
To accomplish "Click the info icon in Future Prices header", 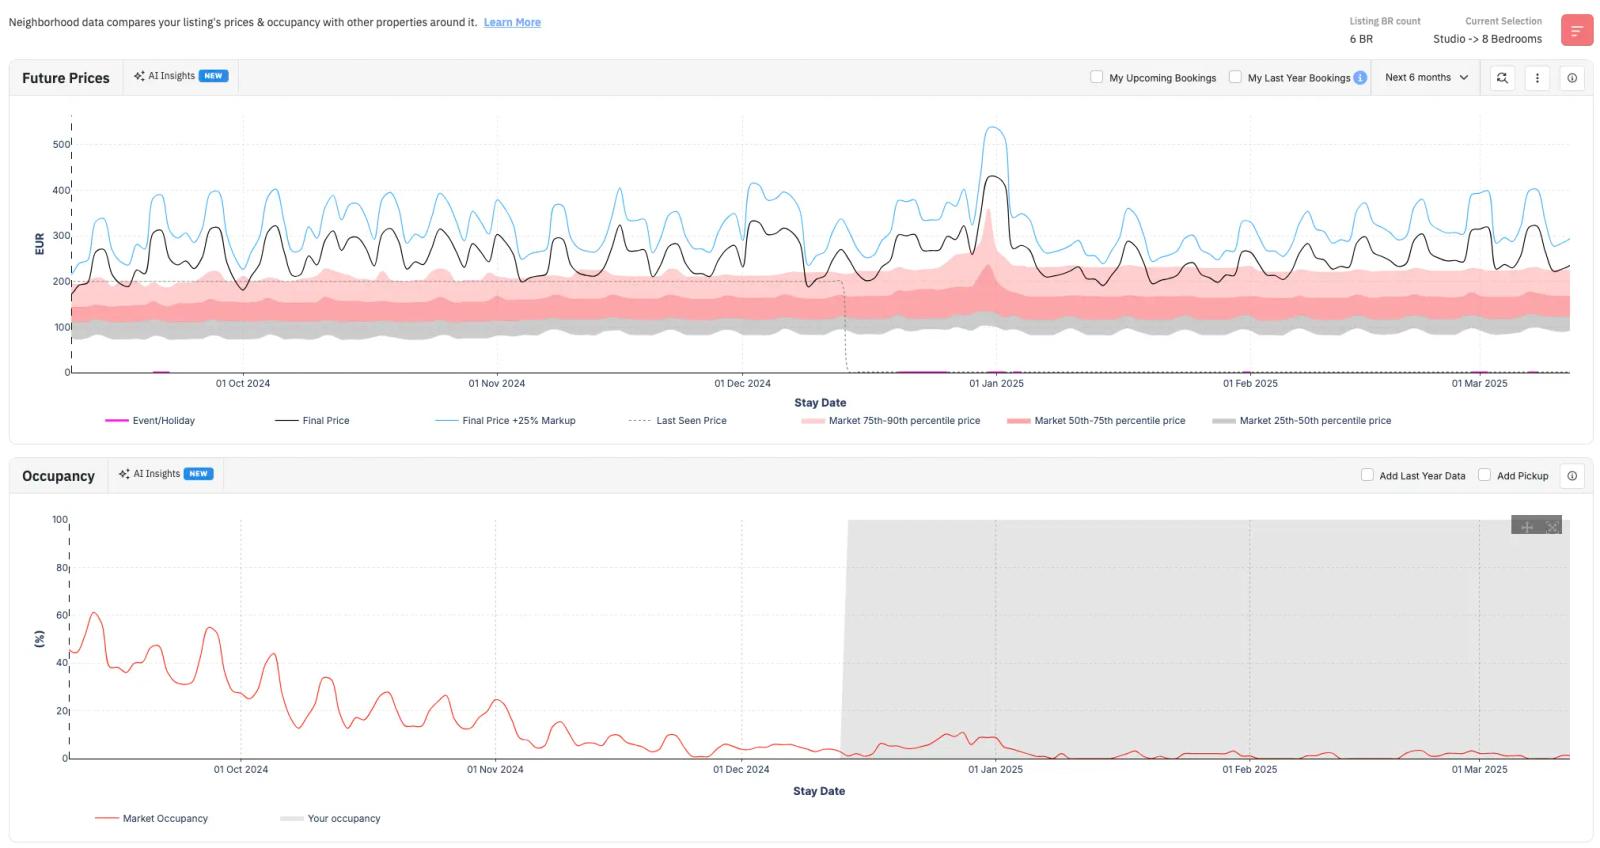I will point(1572,78).
